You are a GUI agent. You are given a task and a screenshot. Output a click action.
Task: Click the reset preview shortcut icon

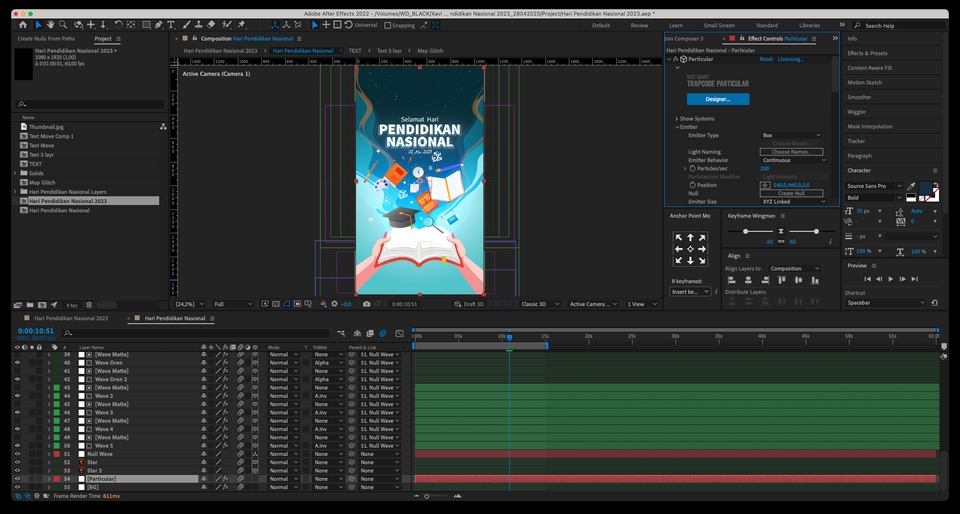tap(934, 303)
